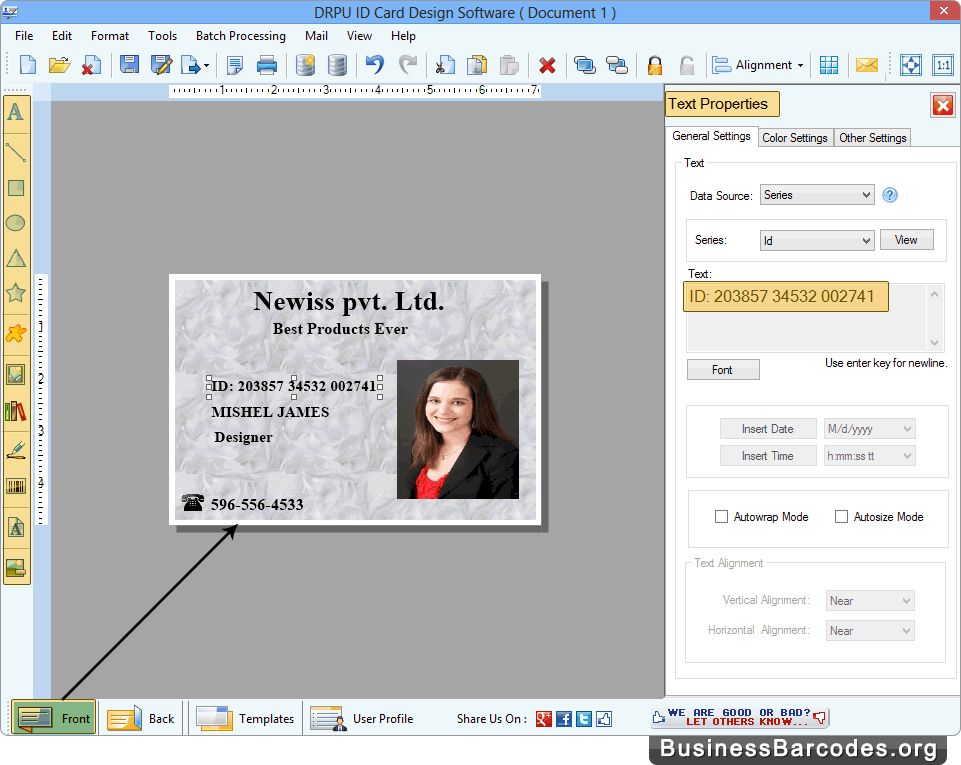
Task: Click the Lock padlock icon
Action: point(655,66)
